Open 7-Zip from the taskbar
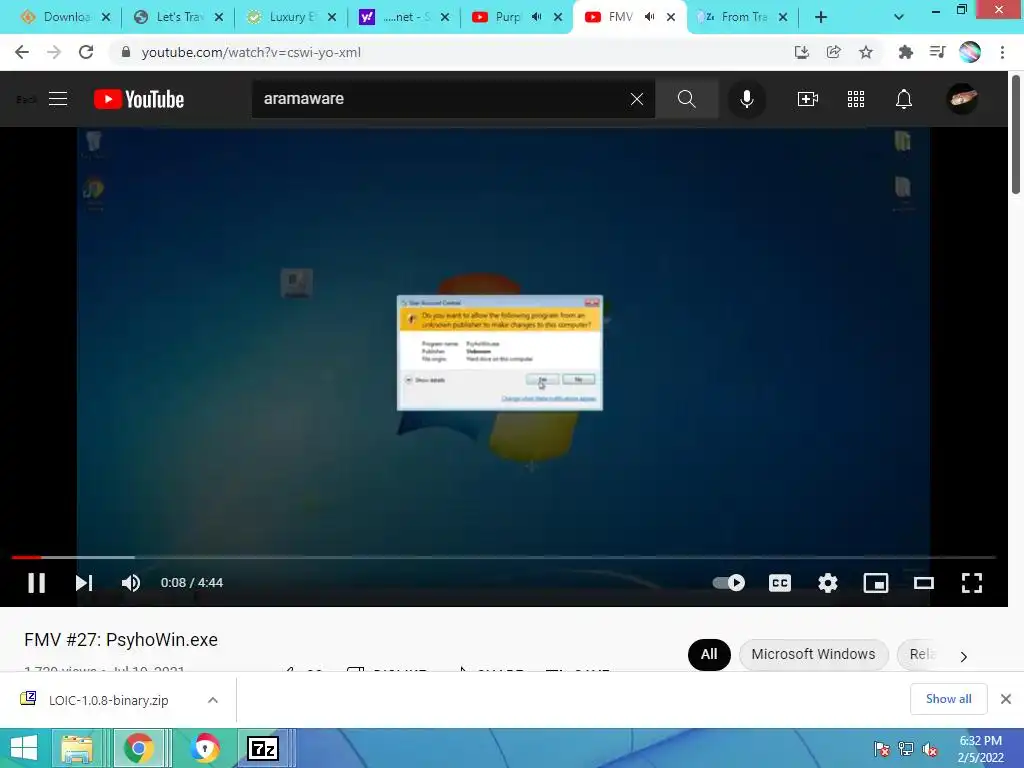The image size is (1024, 768). [263, 748]
